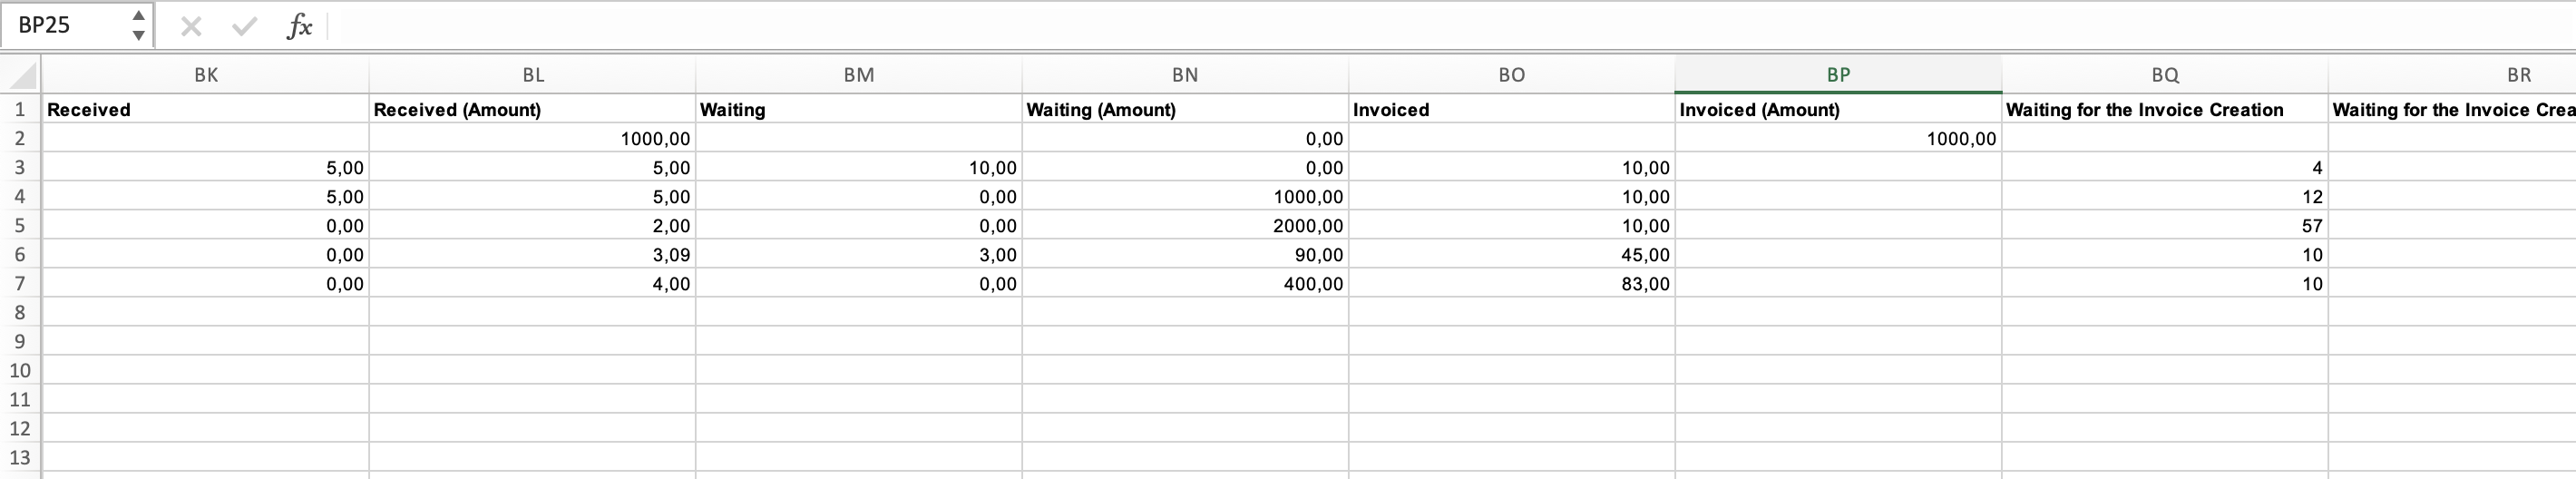
Task: Select the cell containing 2000,00
Action: tap(1185, 225)
